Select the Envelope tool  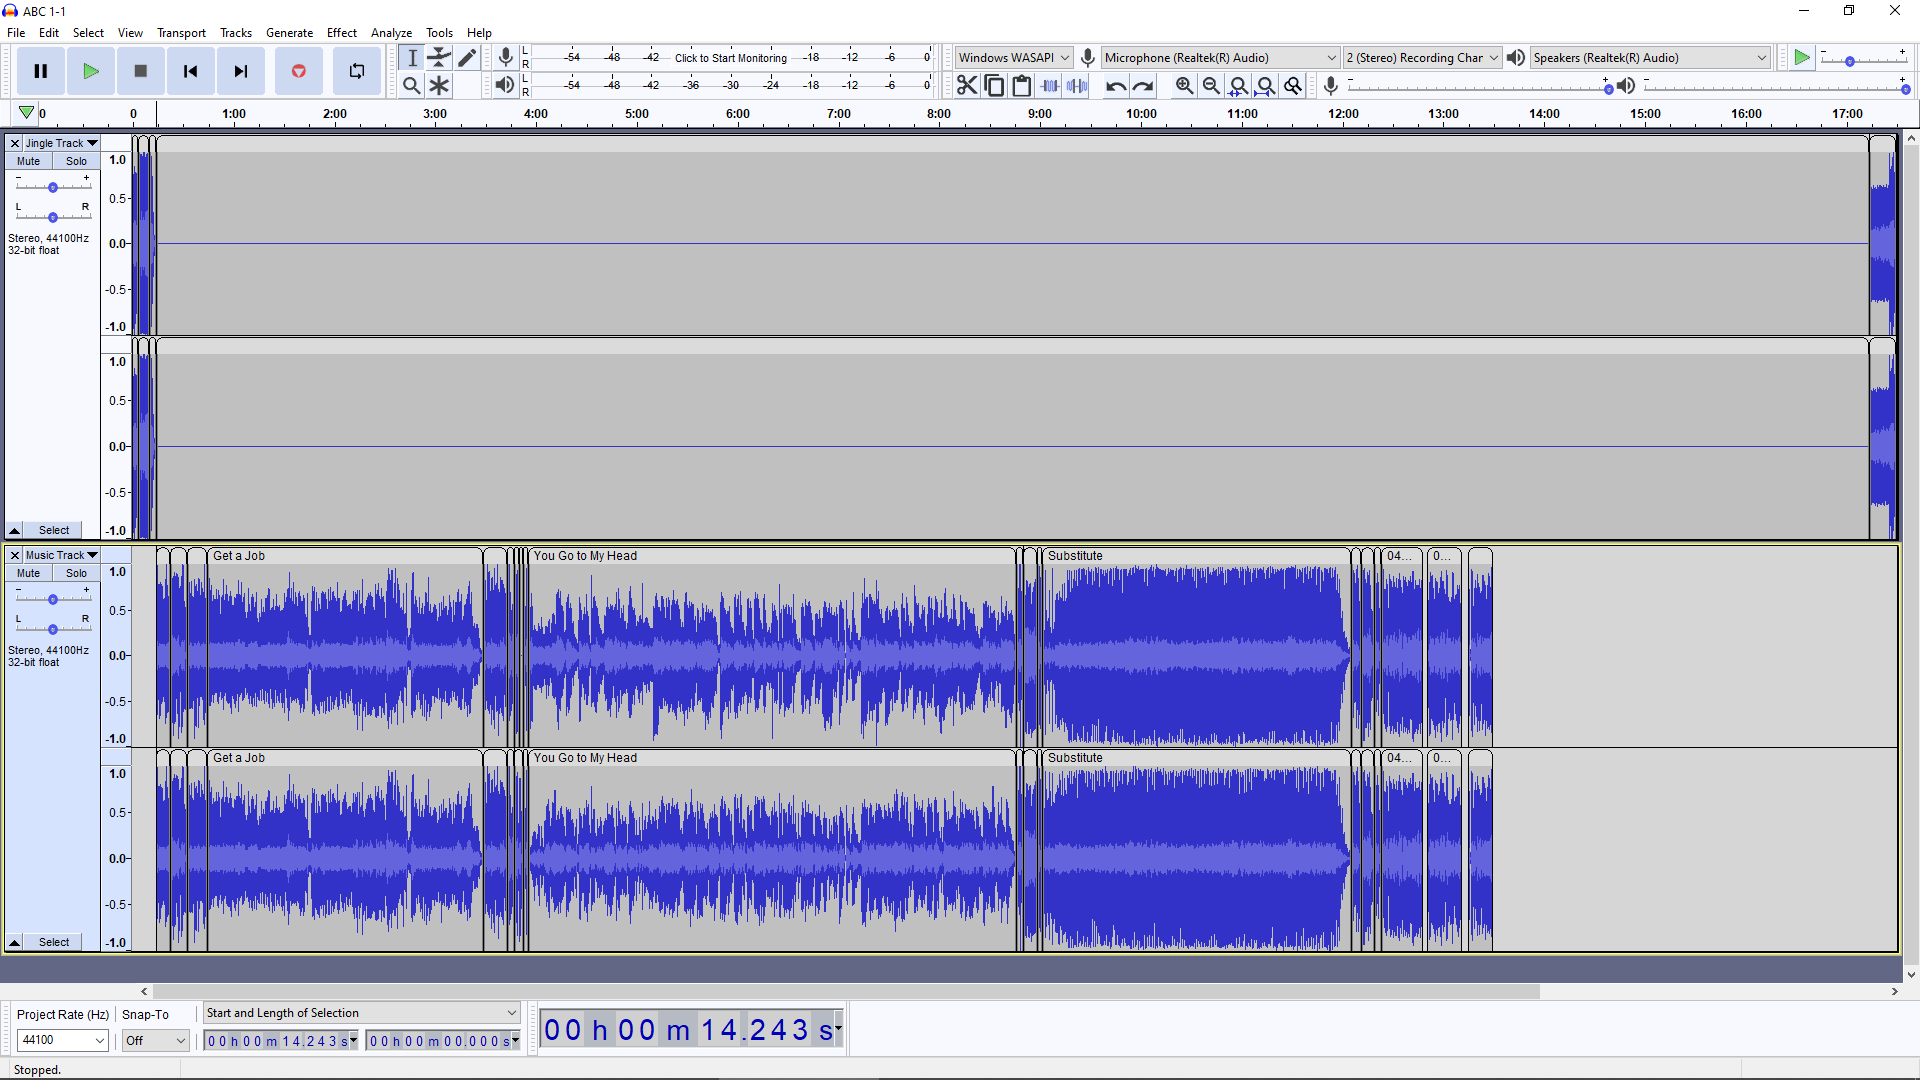[439, 58]
